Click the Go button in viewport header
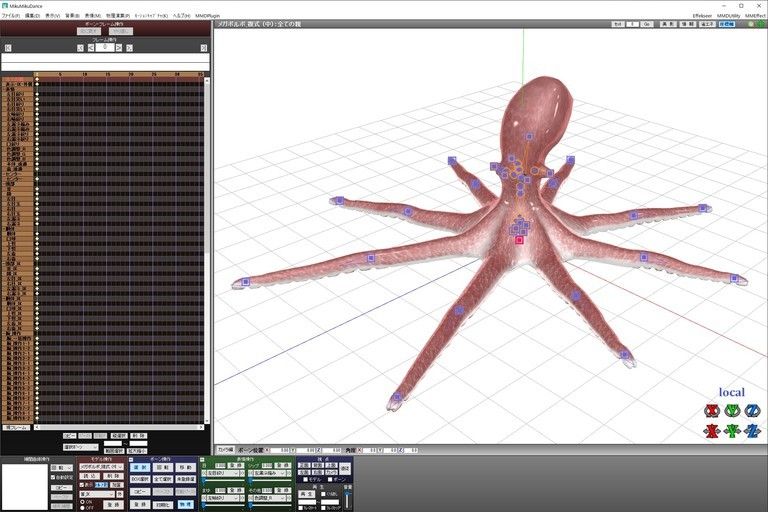Image resolution: width=768 pixels, height=512 pixels. [647, 24]
